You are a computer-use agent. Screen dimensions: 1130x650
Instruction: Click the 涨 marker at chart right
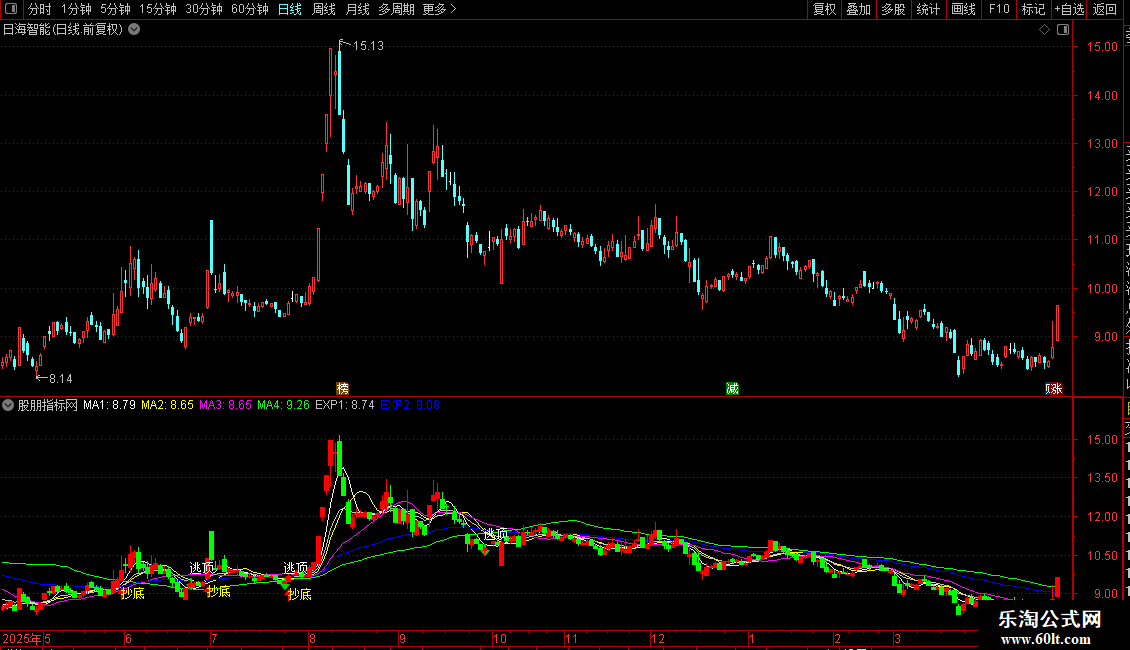click(1054, 388)
